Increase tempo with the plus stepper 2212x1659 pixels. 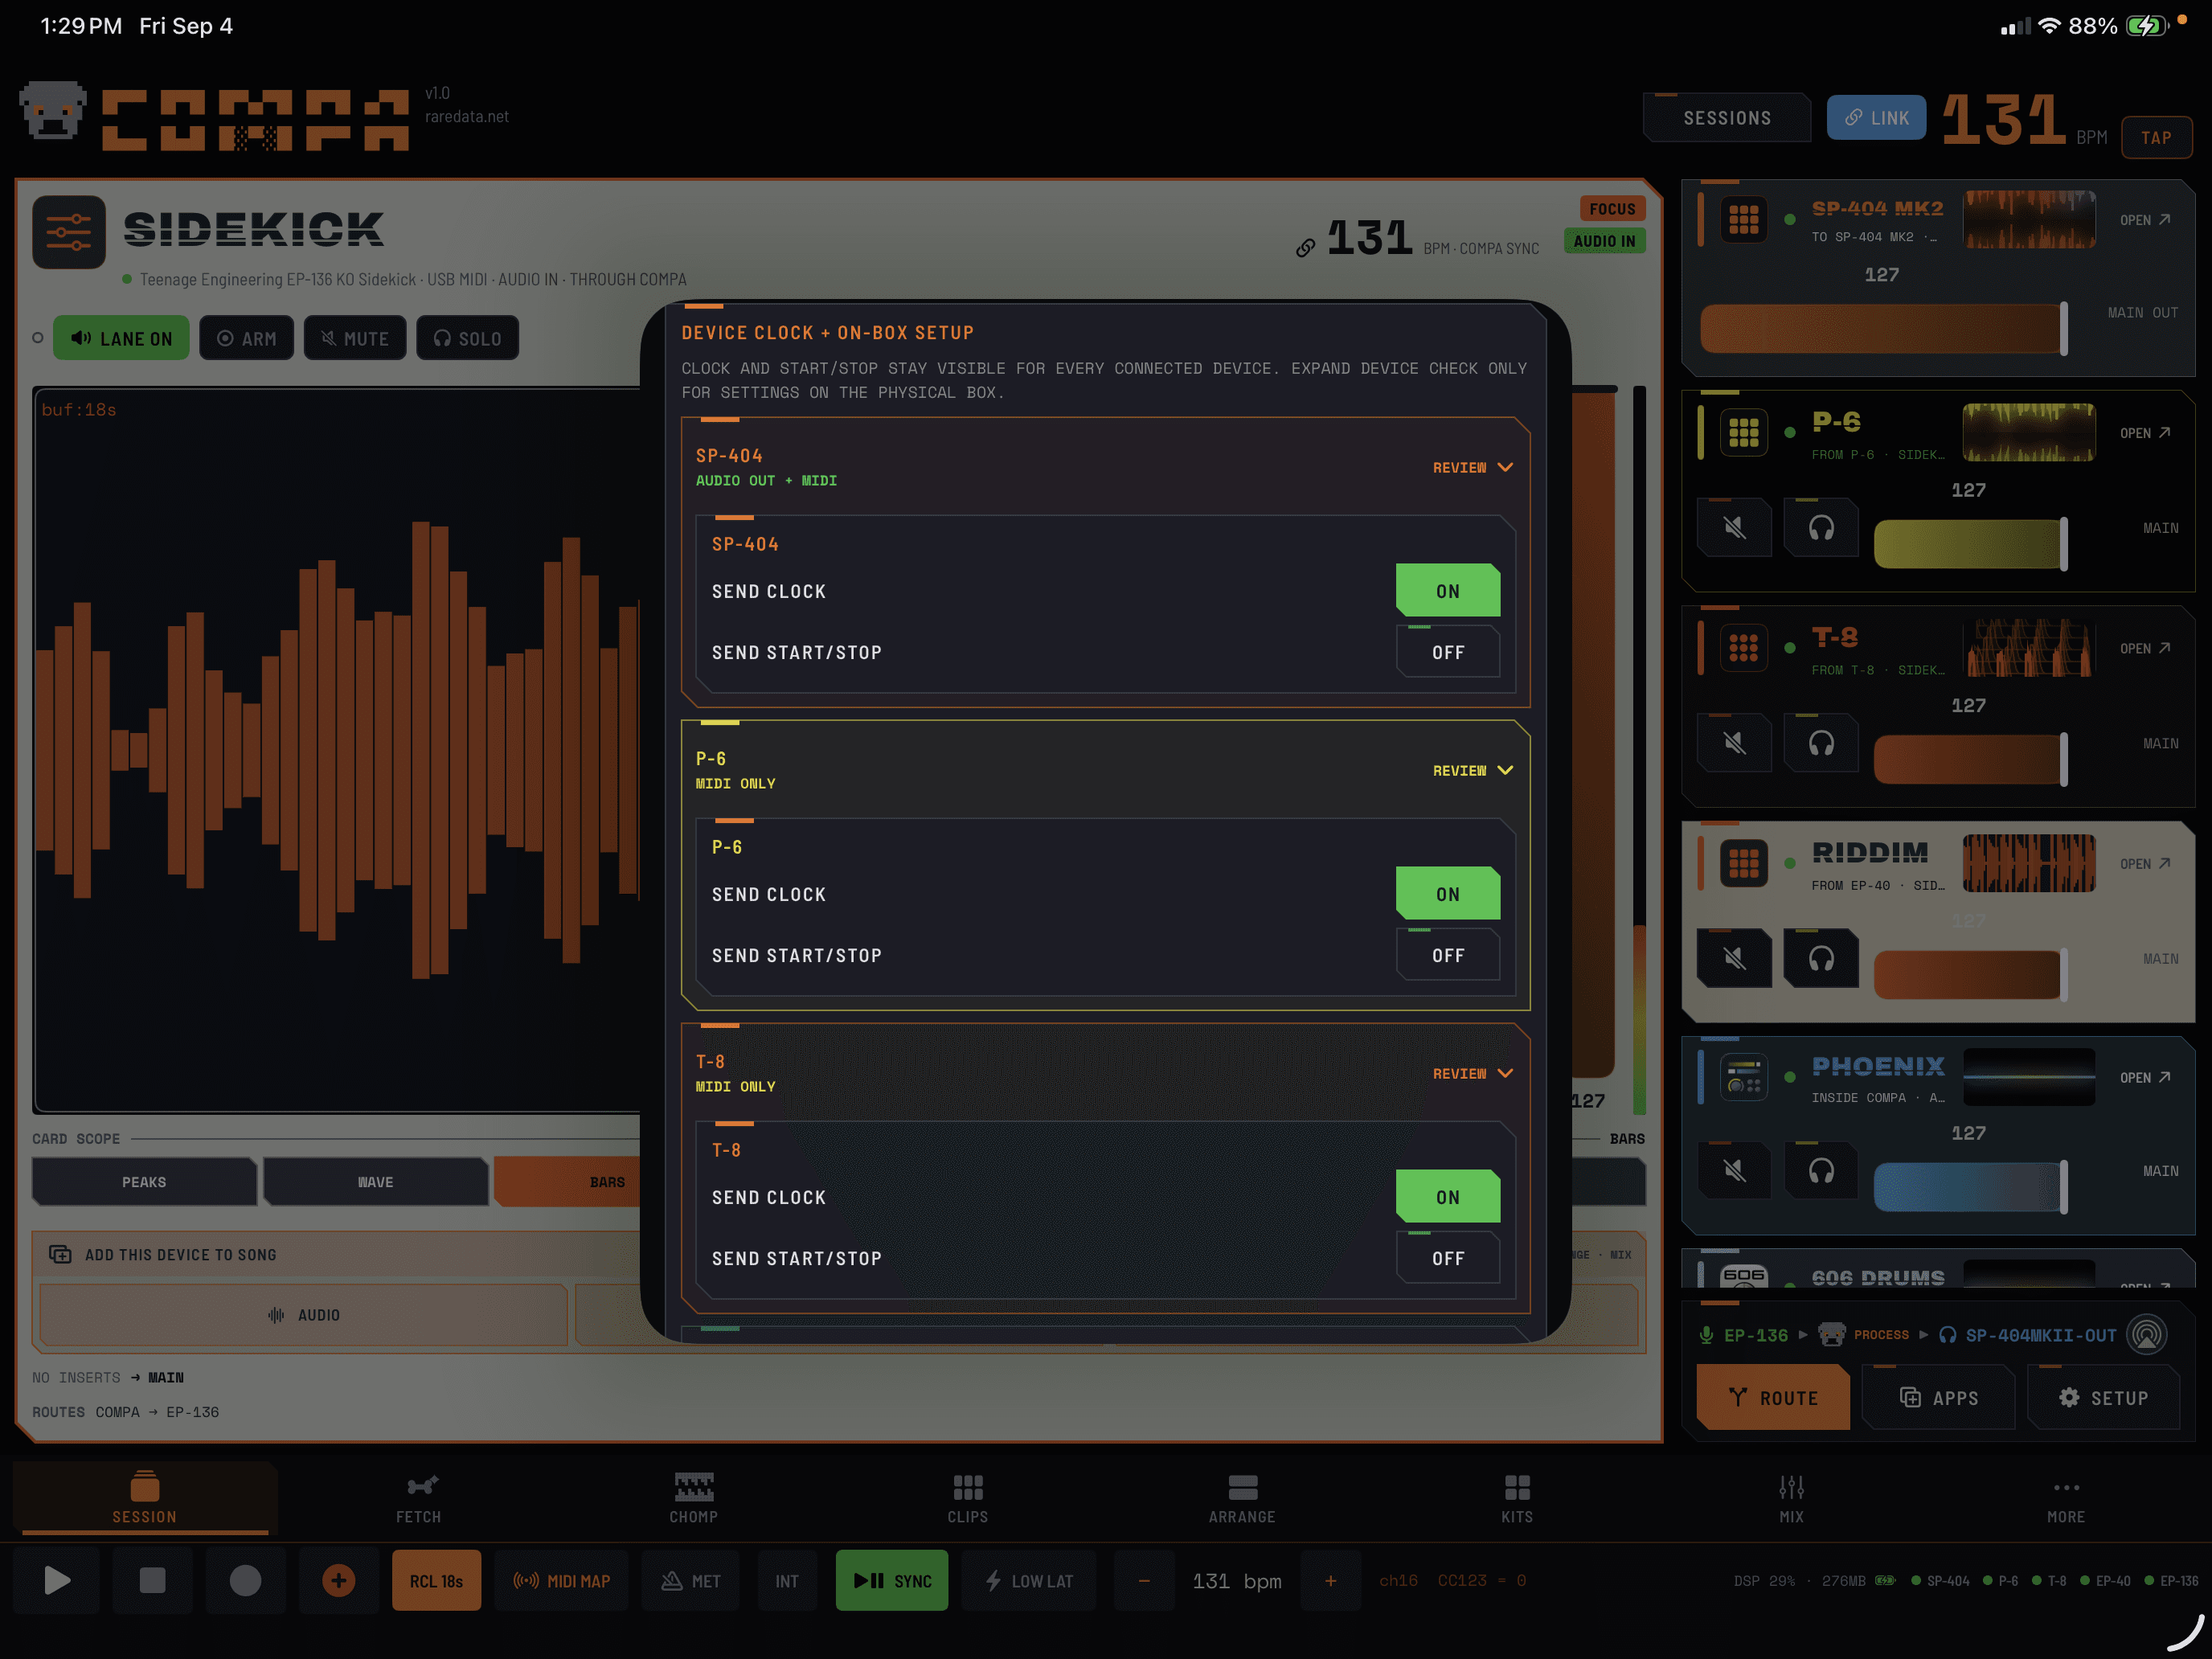pos(1330,1580)
